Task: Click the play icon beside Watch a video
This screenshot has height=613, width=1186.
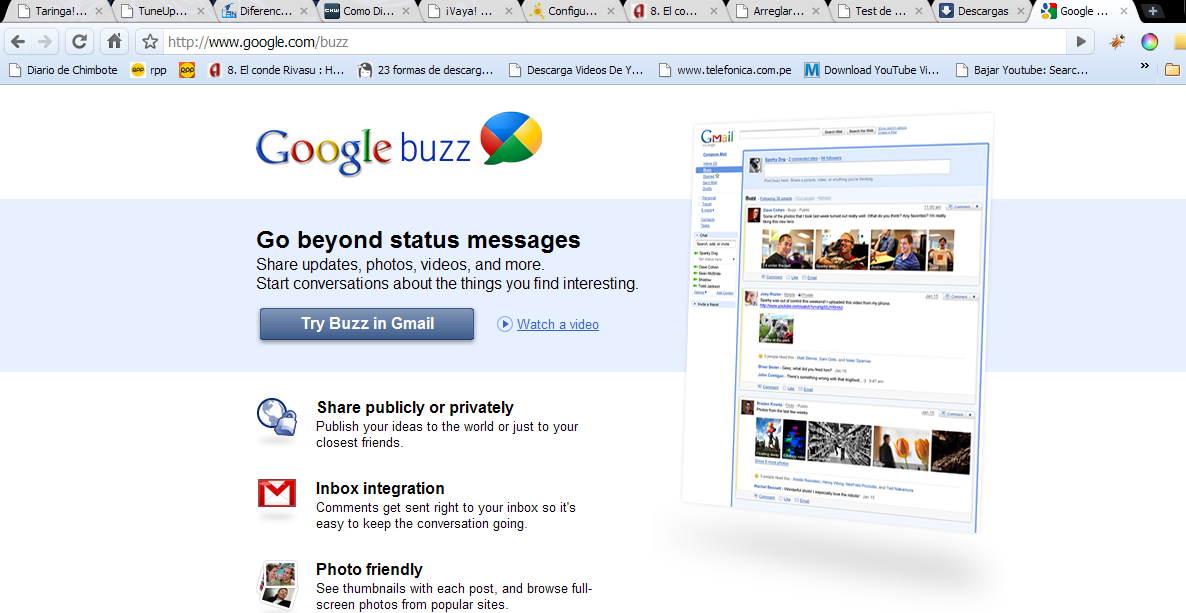Action: point(505,325)
